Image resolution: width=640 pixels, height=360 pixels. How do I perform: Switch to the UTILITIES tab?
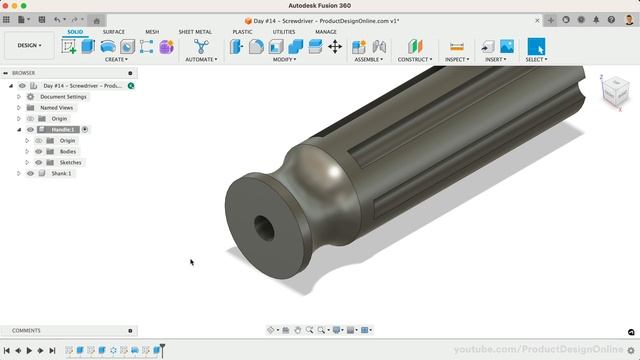click(284, 32)
